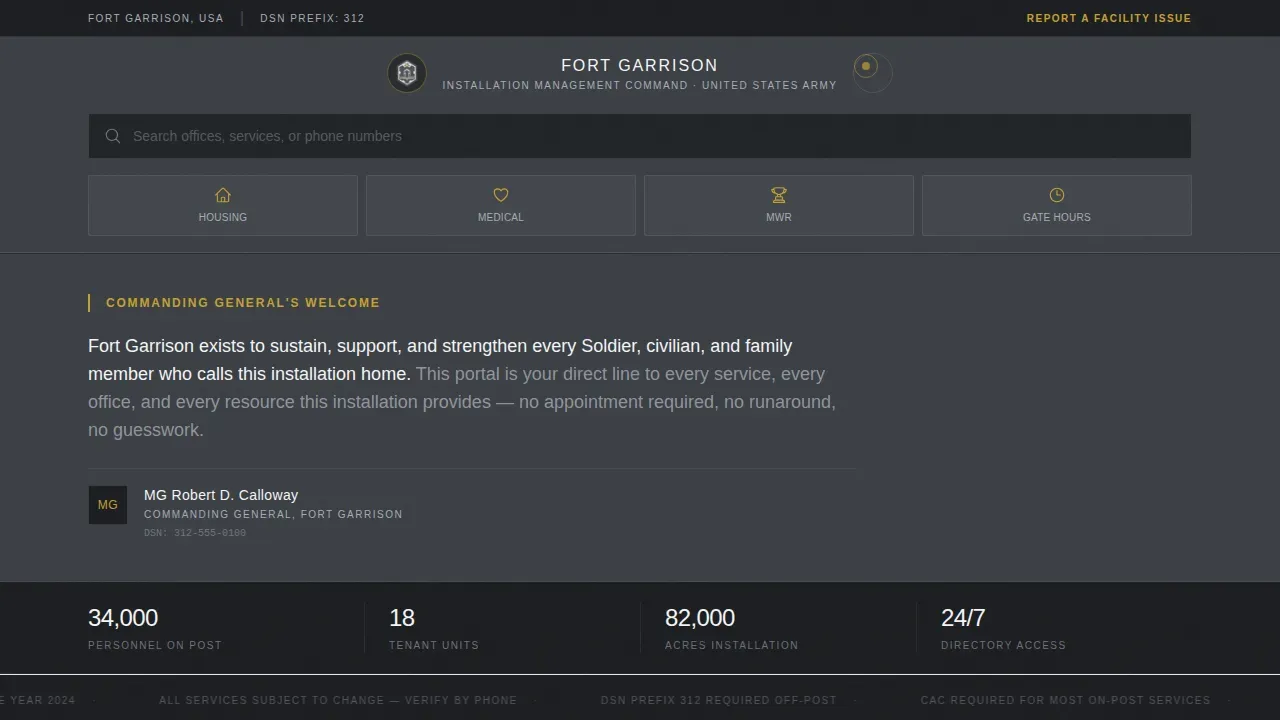This screenshot has height=720, width=1280.
Task: Click the Housing house icon
Action: point(223,195)
